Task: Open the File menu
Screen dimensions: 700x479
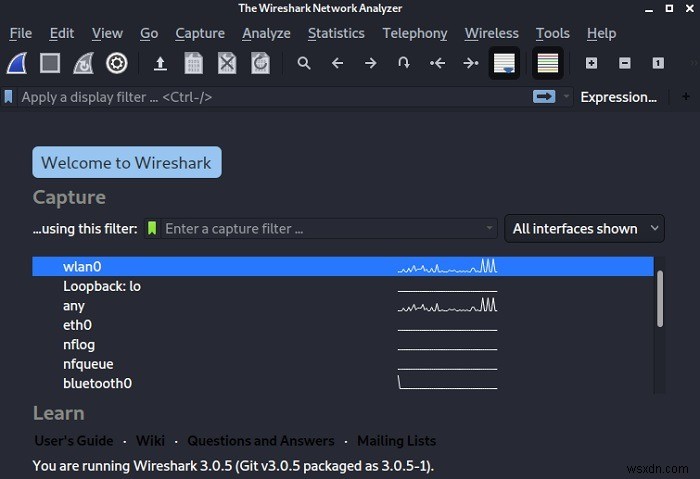Action: (x=21, y=33)
